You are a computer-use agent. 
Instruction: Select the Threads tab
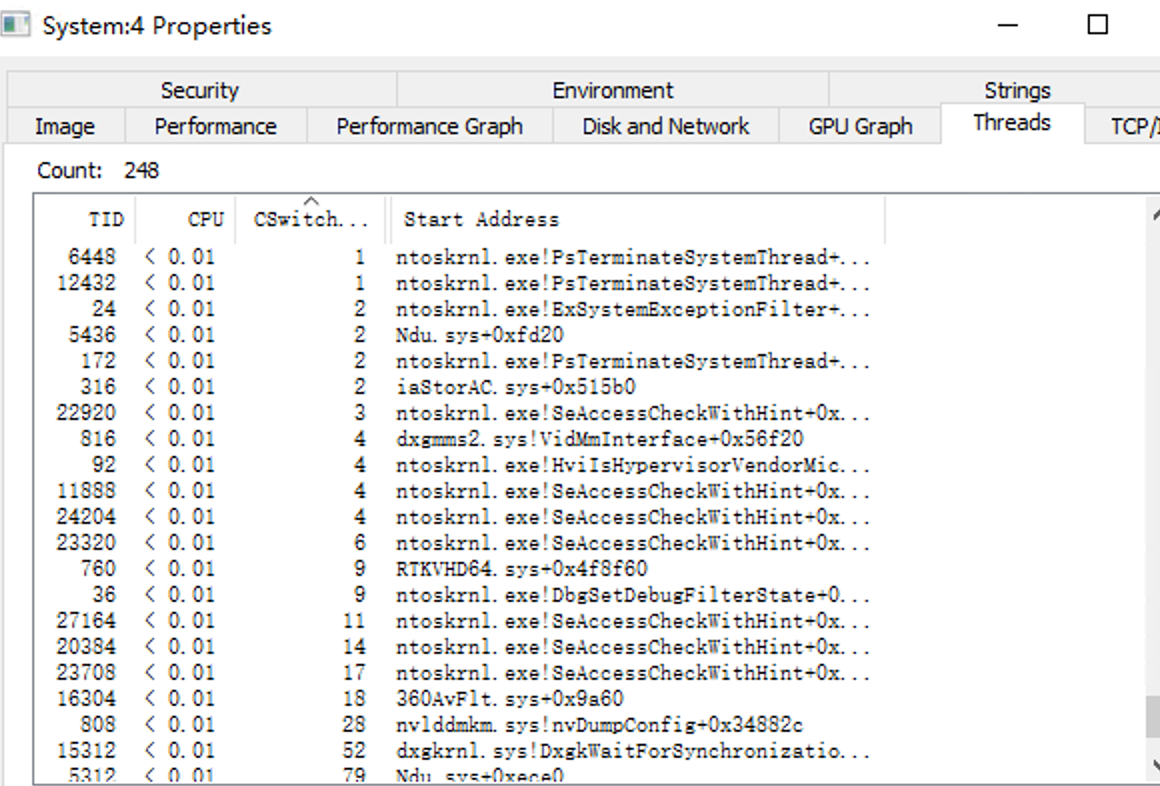click(x=1012, y=123)
